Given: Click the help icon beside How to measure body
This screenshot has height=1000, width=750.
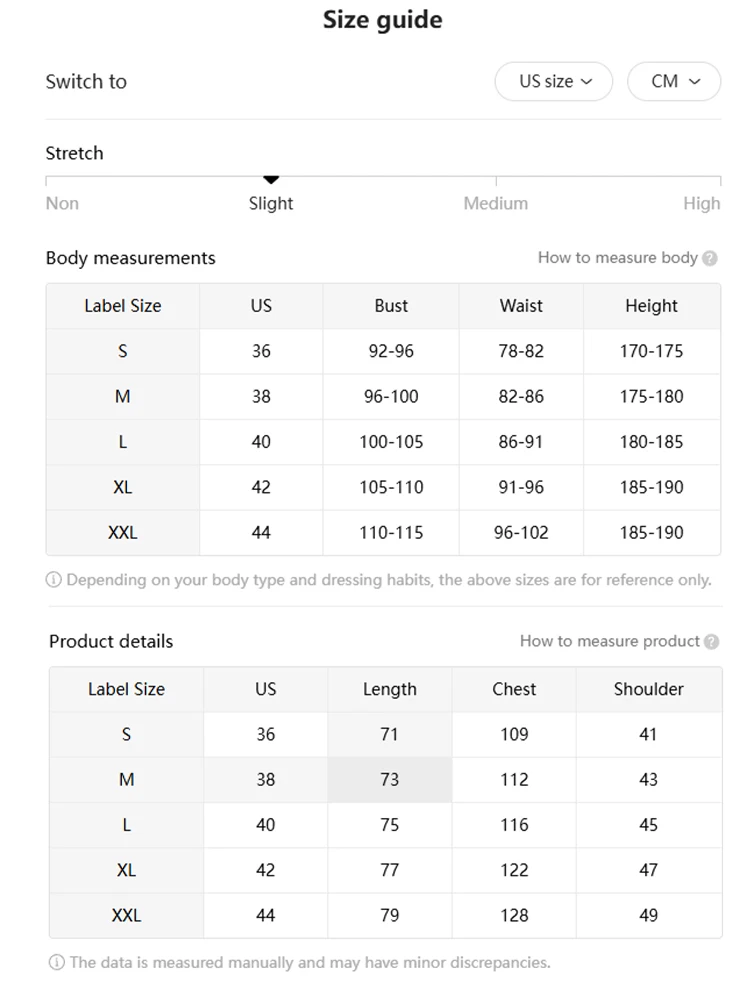Looking at the screenshot, I should pos(710,258).
